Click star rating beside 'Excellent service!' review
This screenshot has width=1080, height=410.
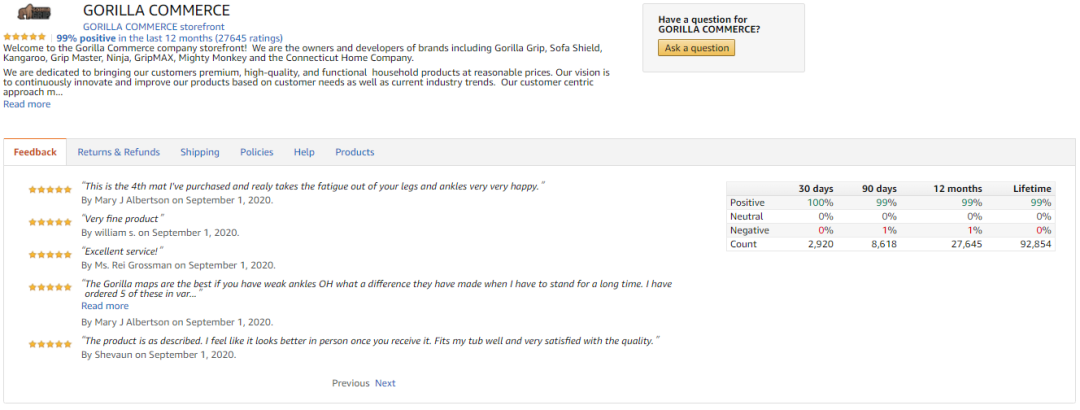point(50,254)
